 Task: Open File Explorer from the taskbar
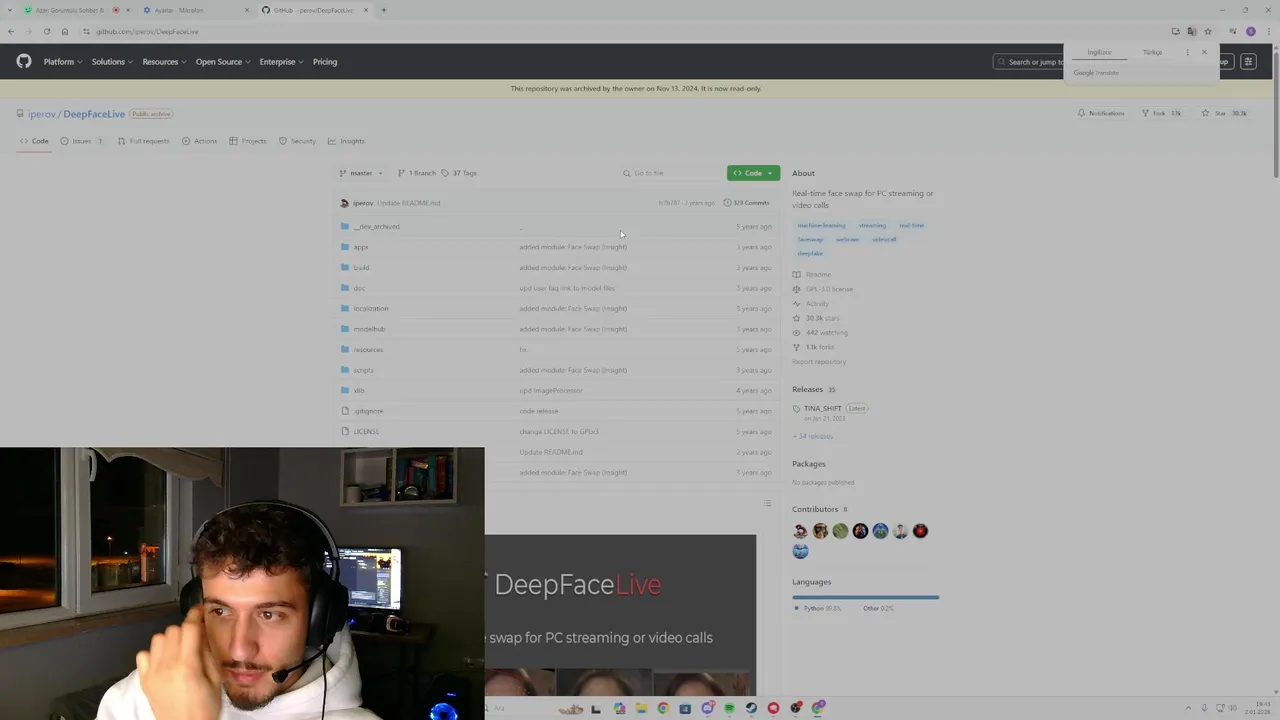tap(640, 708)
